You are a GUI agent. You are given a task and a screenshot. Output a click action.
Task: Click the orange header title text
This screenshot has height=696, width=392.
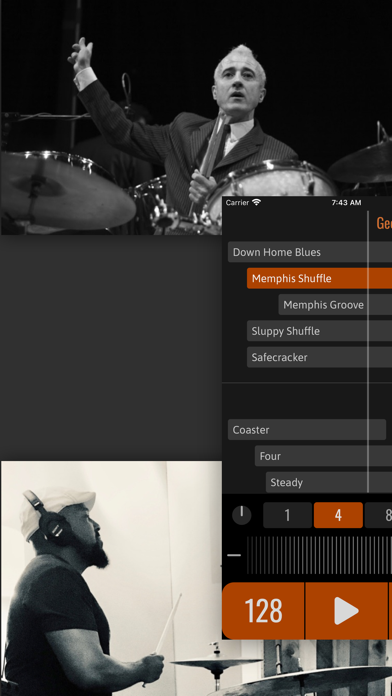click(384, 223)
